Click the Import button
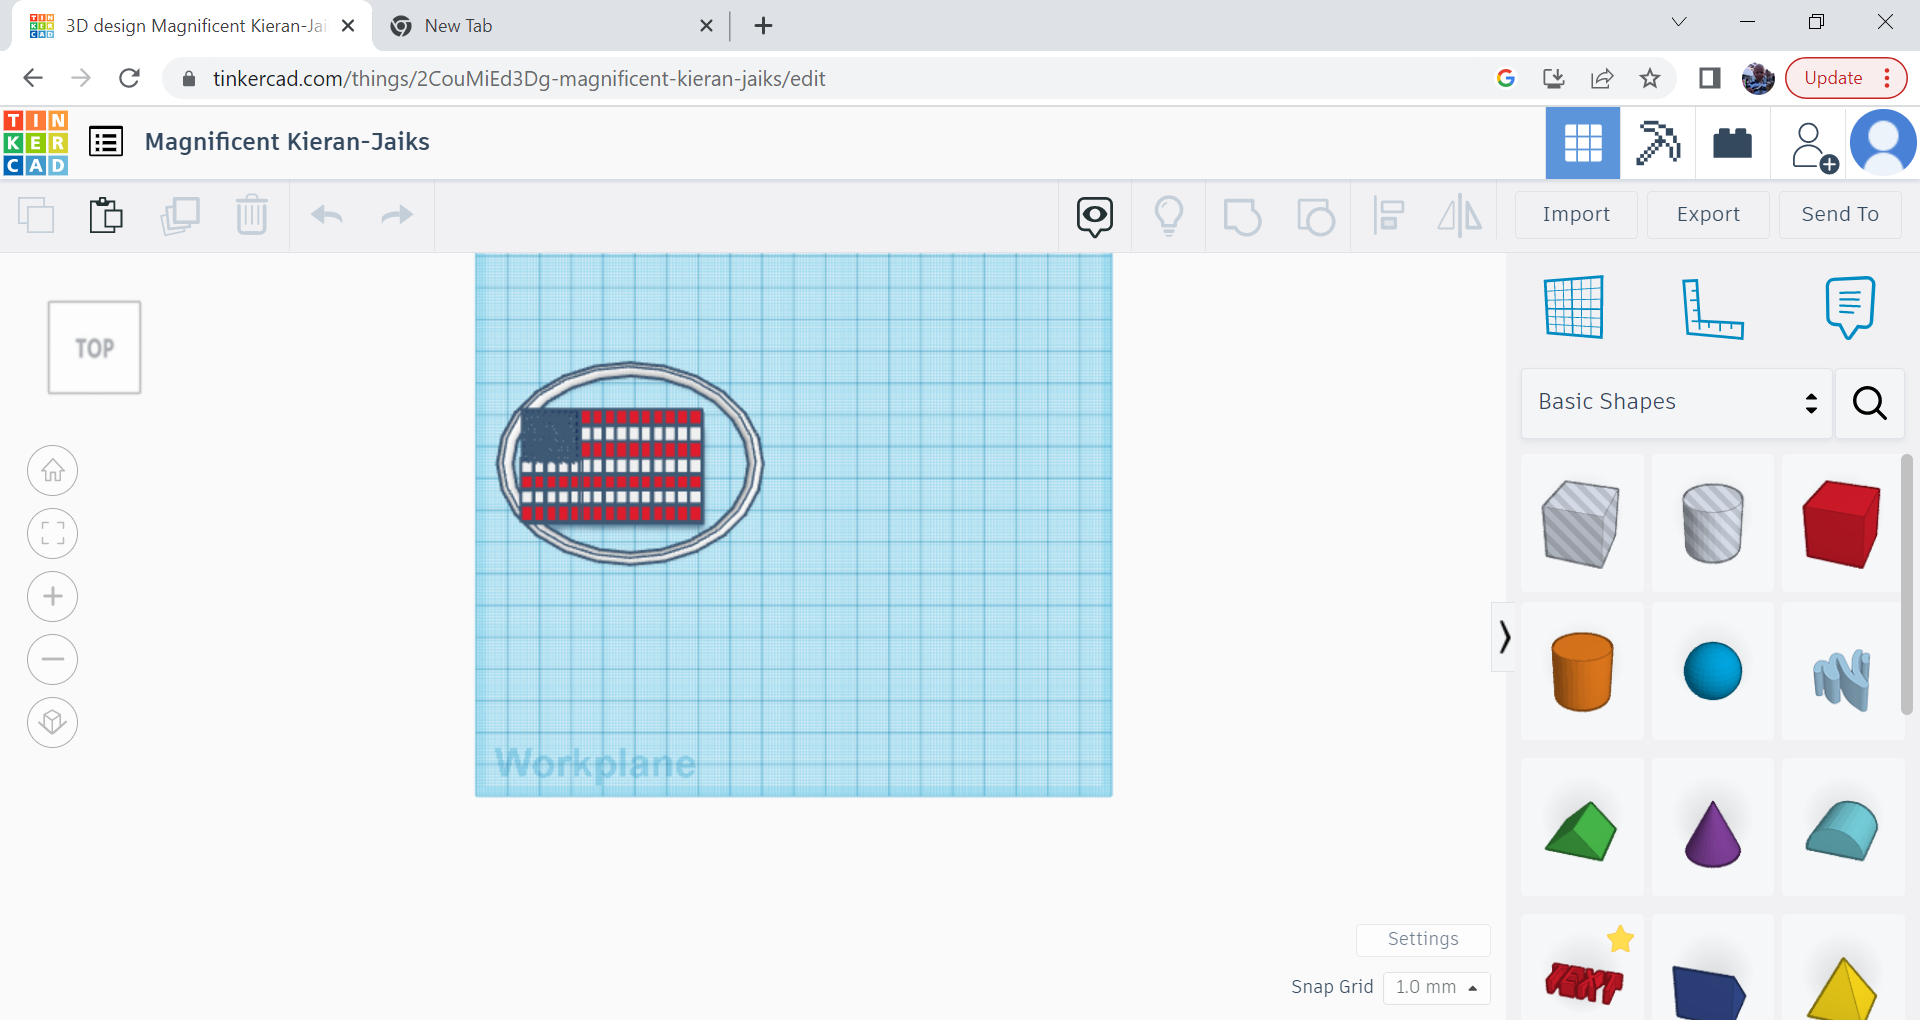Viewport: 1920px width, 1020px height. (x=1576, y=214)
